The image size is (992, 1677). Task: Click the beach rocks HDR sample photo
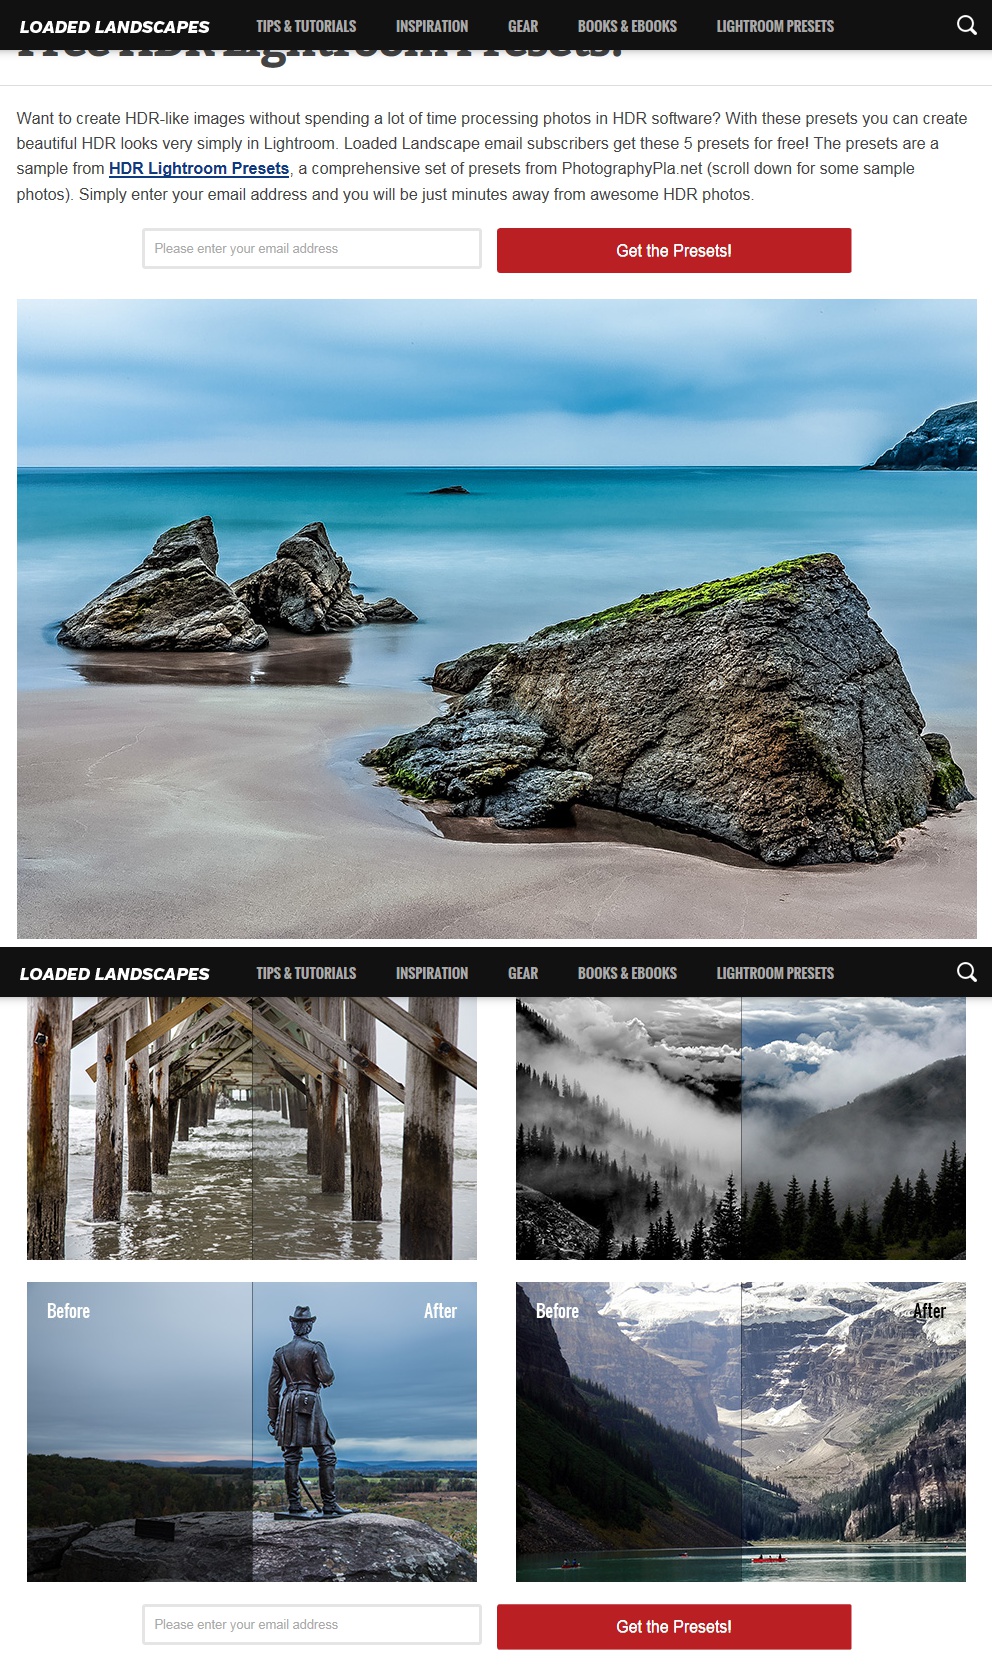point(496,618)
